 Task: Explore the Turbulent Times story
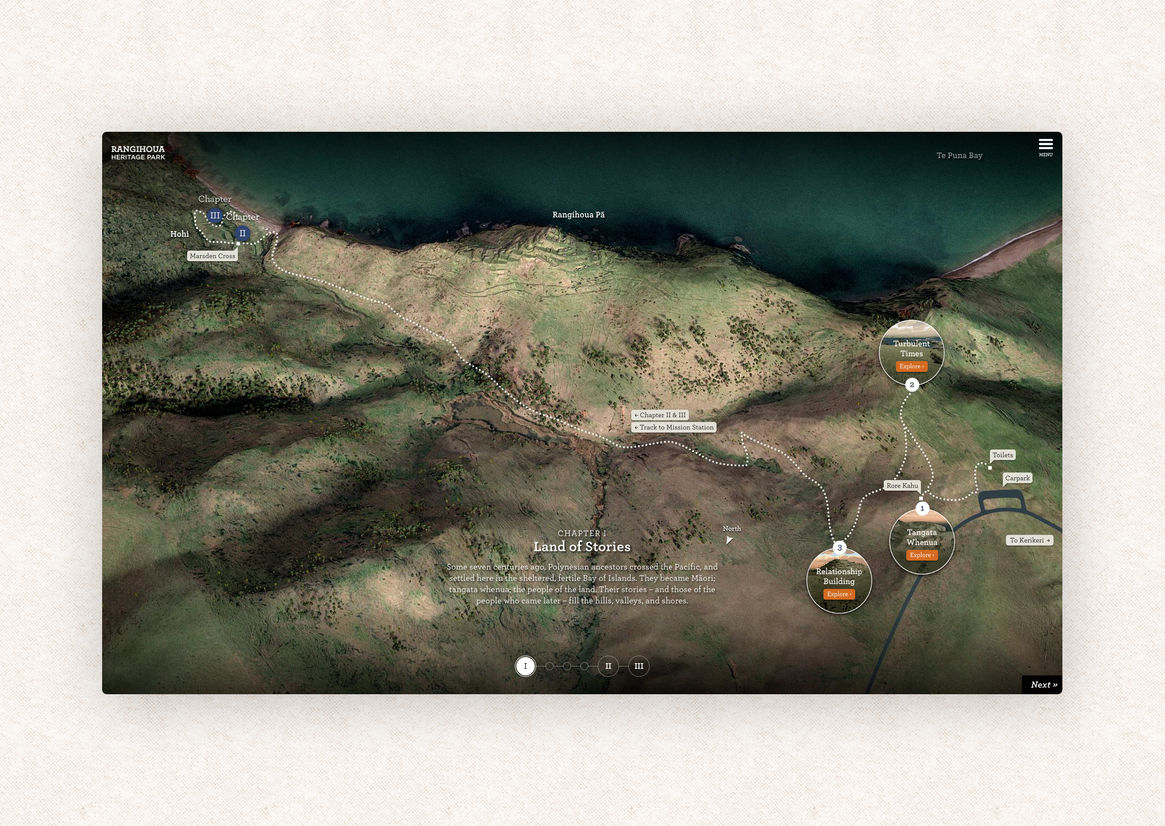tap(911, 367)
